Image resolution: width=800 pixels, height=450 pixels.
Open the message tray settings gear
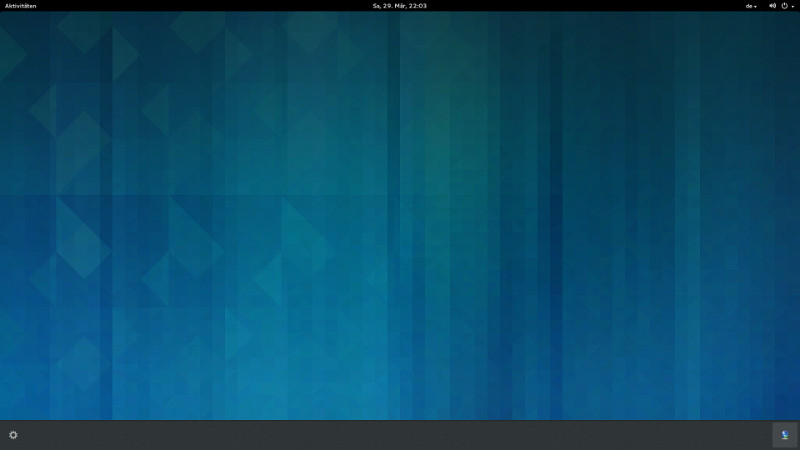click(x=13, y=435)
